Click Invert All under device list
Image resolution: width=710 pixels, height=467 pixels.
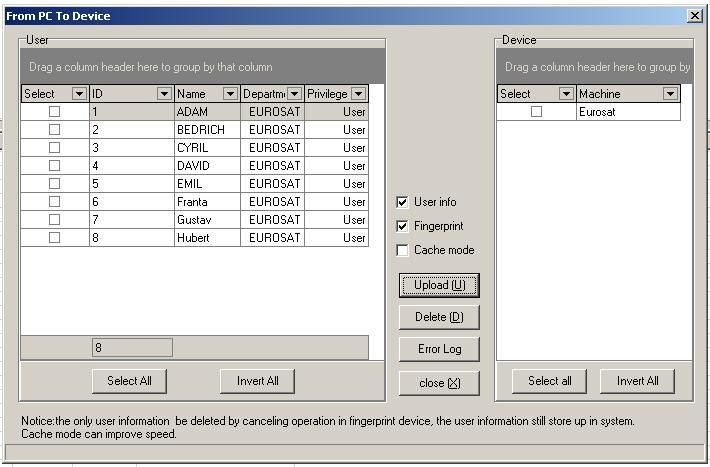(x=637, y=381)
